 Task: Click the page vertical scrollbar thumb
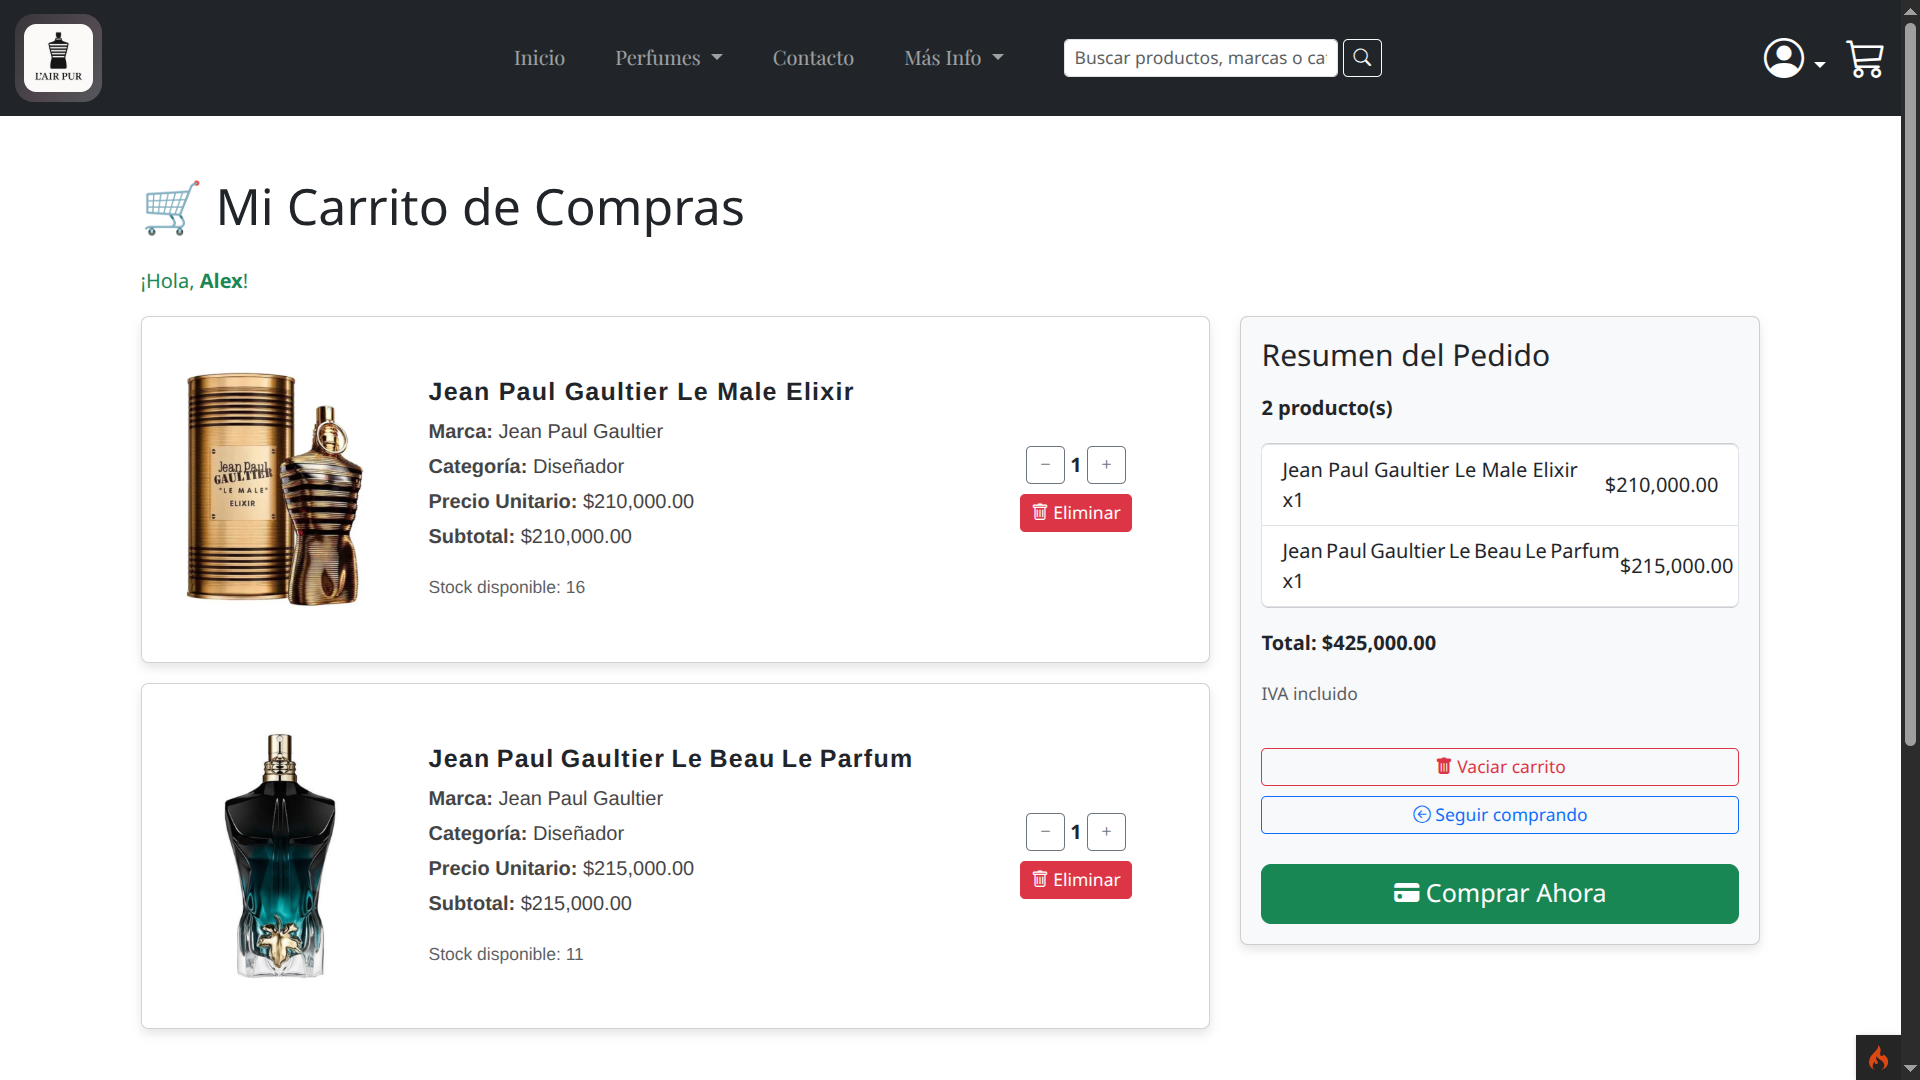(1910, 385)
